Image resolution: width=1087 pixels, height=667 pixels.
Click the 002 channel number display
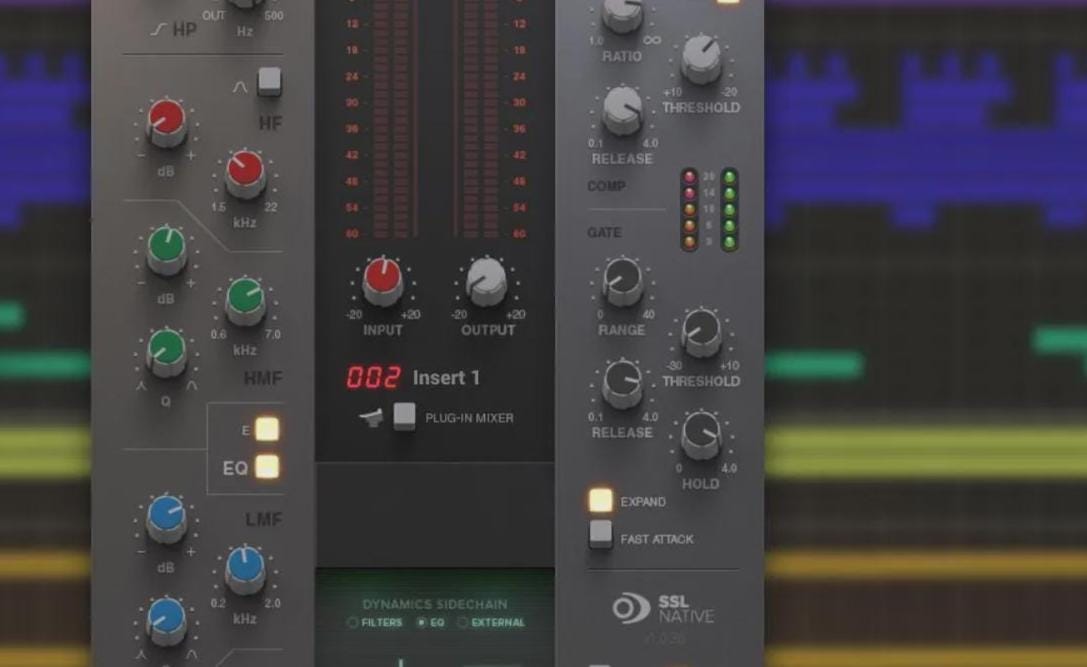click(373, 377)
